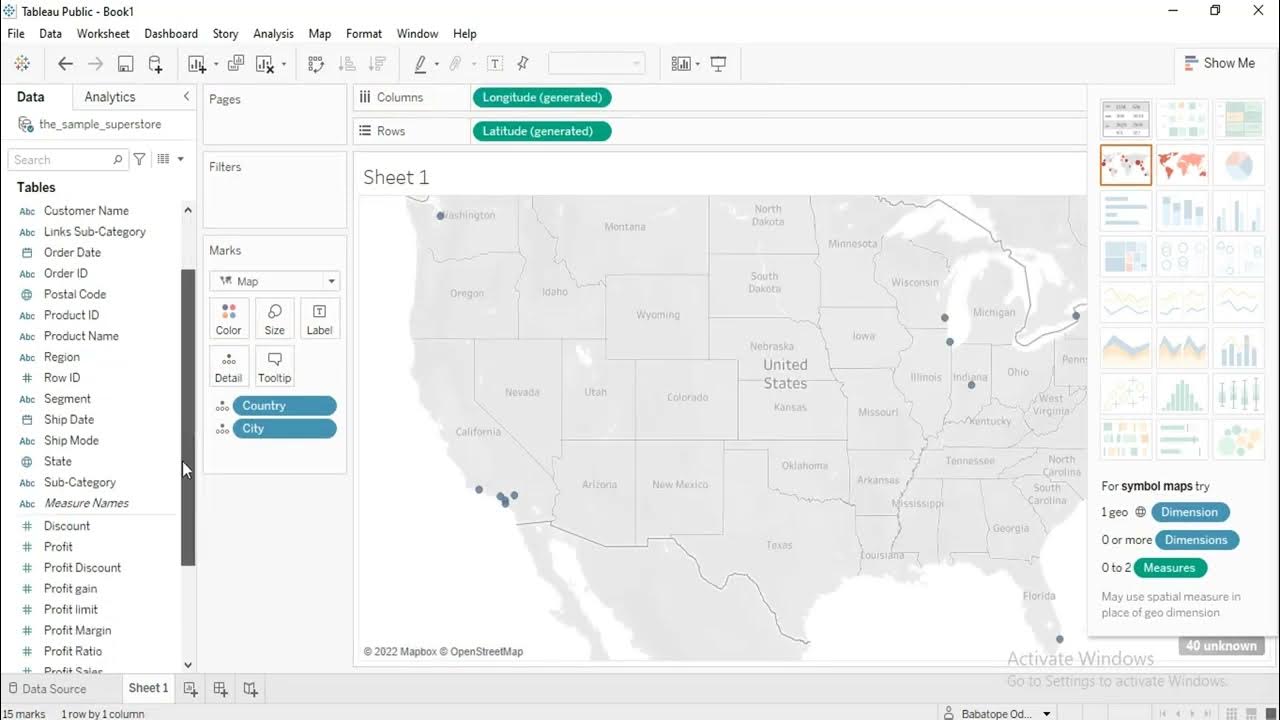Save the workbook with the disk icon

125,64
